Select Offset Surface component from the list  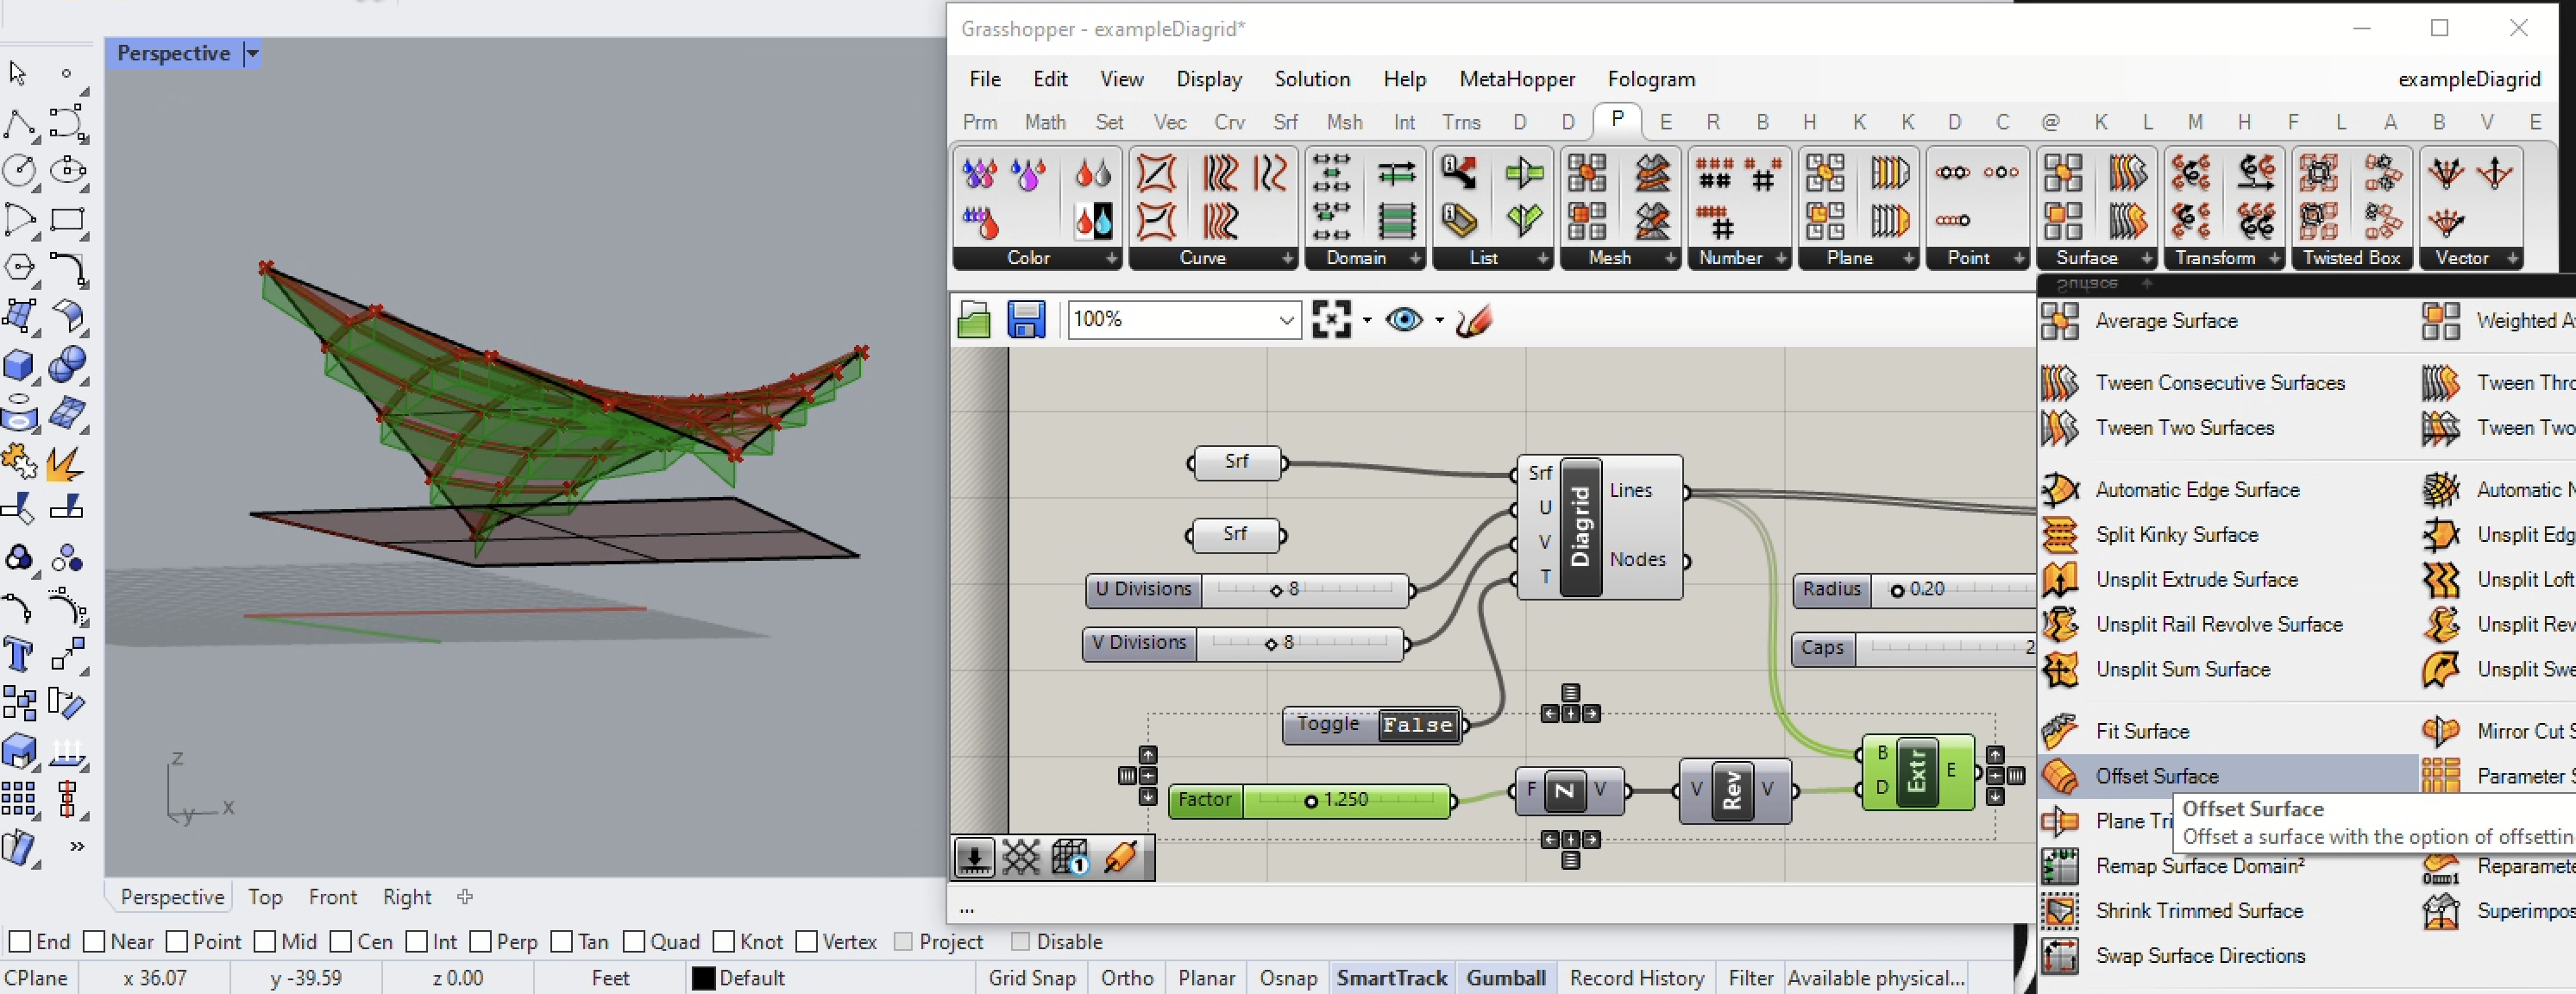(2156, 776)
